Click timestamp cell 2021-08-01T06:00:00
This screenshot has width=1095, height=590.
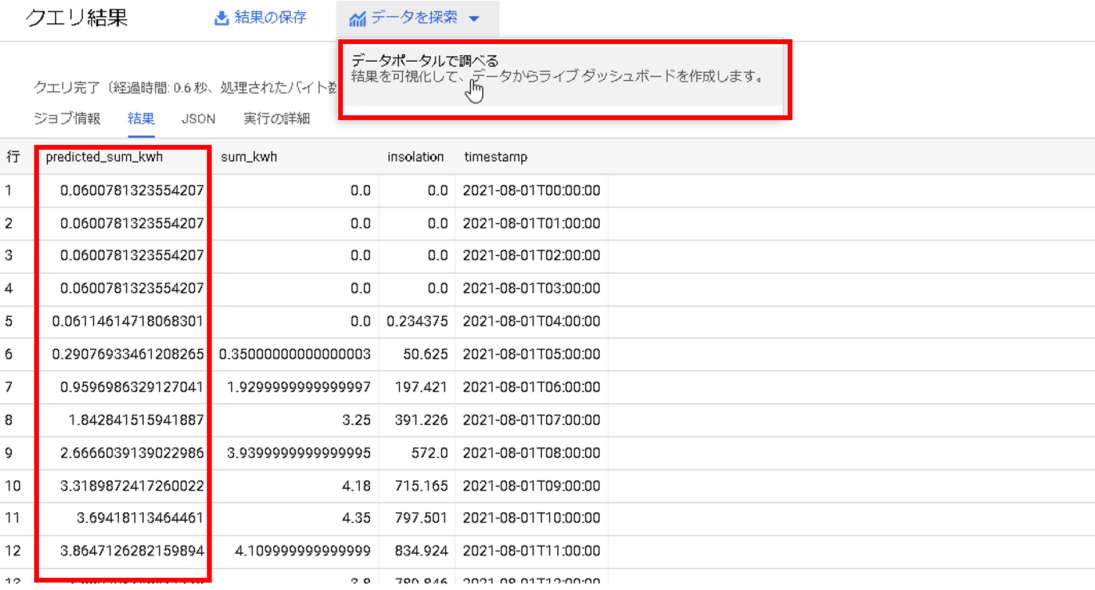(x=531, y=387)
